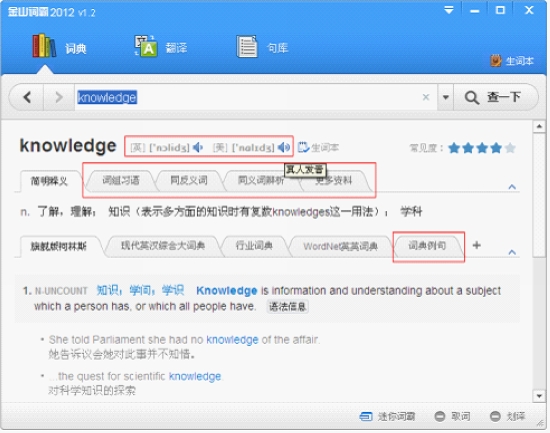Open the 翻译 translation section
Screen dimensions: 550x433
(x=161, y=47)
